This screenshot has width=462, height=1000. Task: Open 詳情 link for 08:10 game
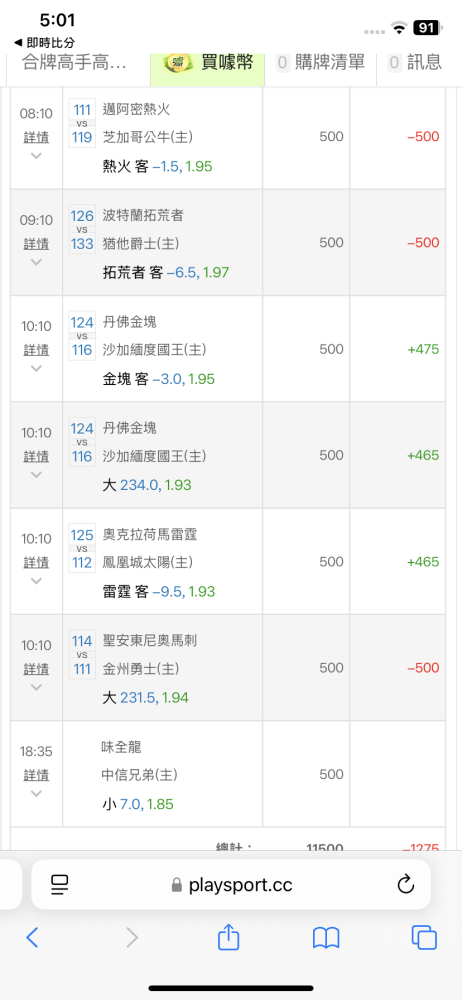pyautogui.click(x=36, y=137)
